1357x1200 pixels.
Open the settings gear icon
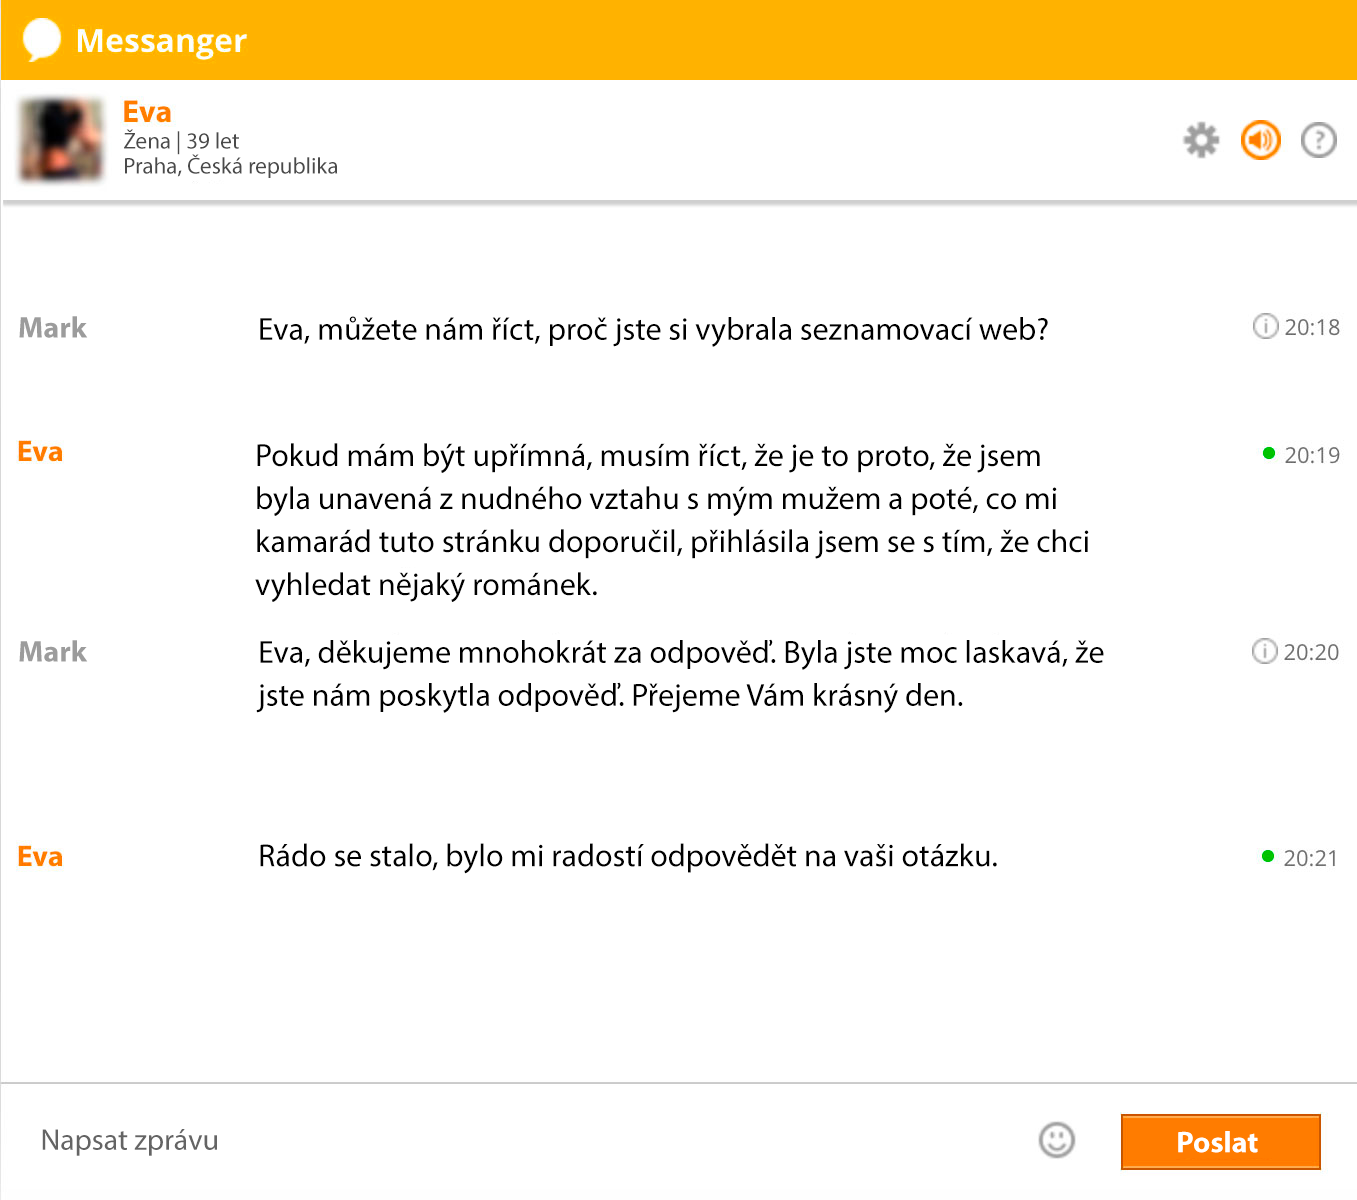(x=1201, y=140)
